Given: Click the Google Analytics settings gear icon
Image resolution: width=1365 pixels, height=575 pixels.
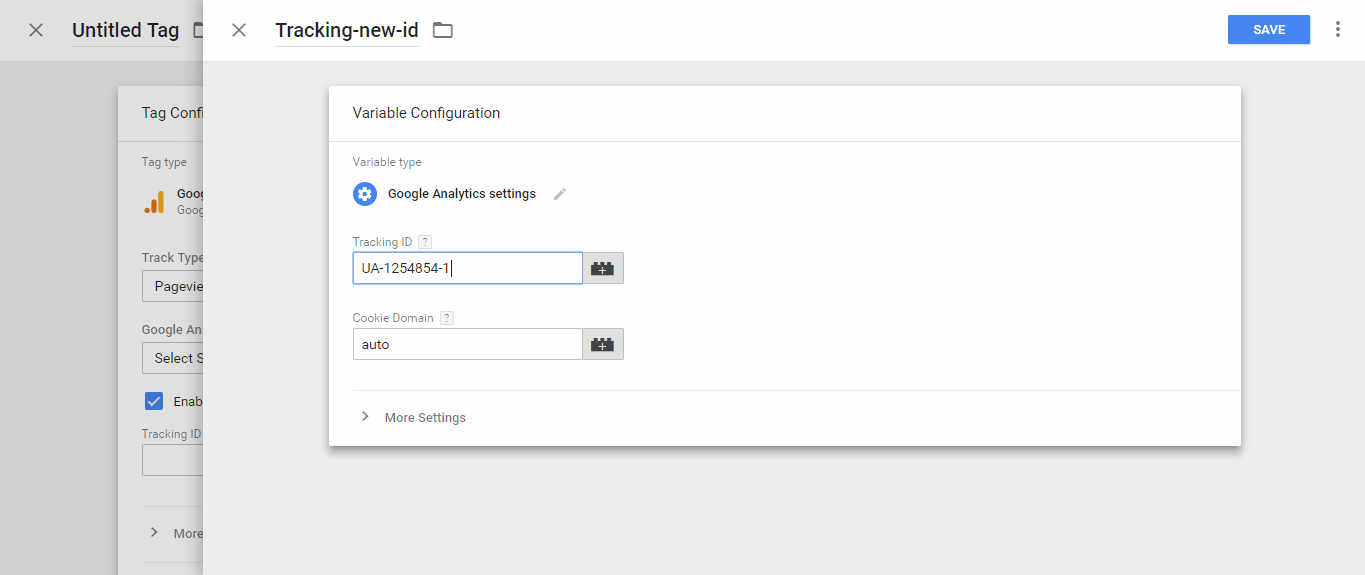Looking at the screenshot, I should pyautogui.click(x=365, y=194).
